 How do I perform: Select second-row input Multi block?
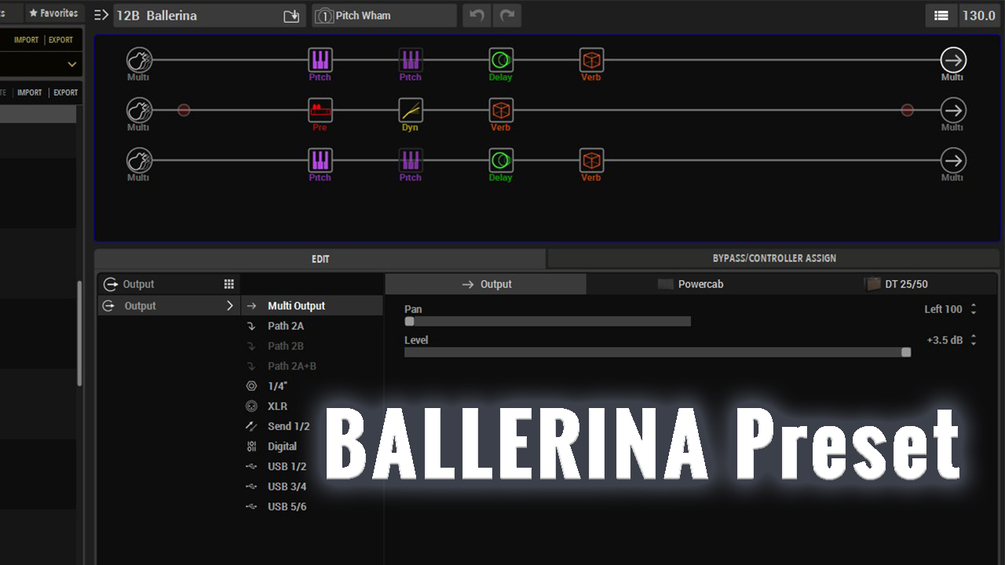tap(139, 110)
